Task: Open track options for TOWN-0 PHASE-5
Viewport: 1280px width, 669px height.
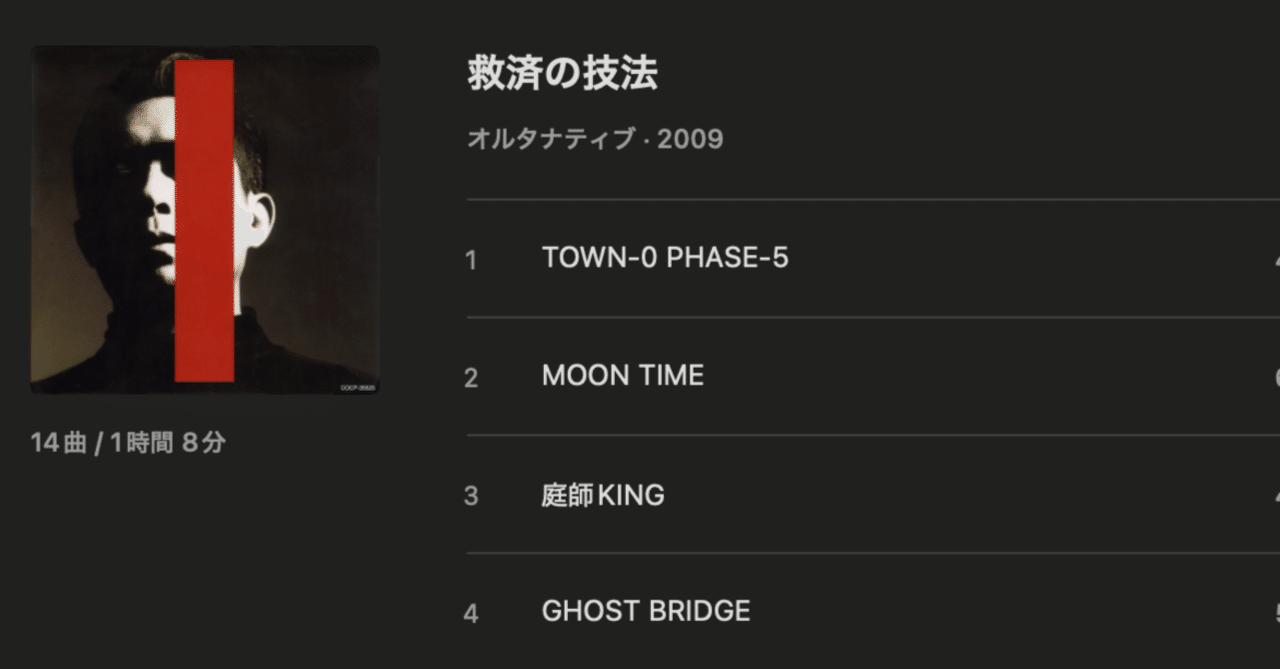Action: [1273, 257]
